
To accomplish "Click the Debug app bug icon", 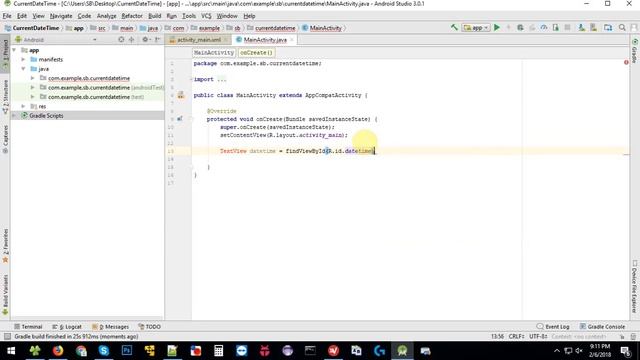I will click(520, 27).
